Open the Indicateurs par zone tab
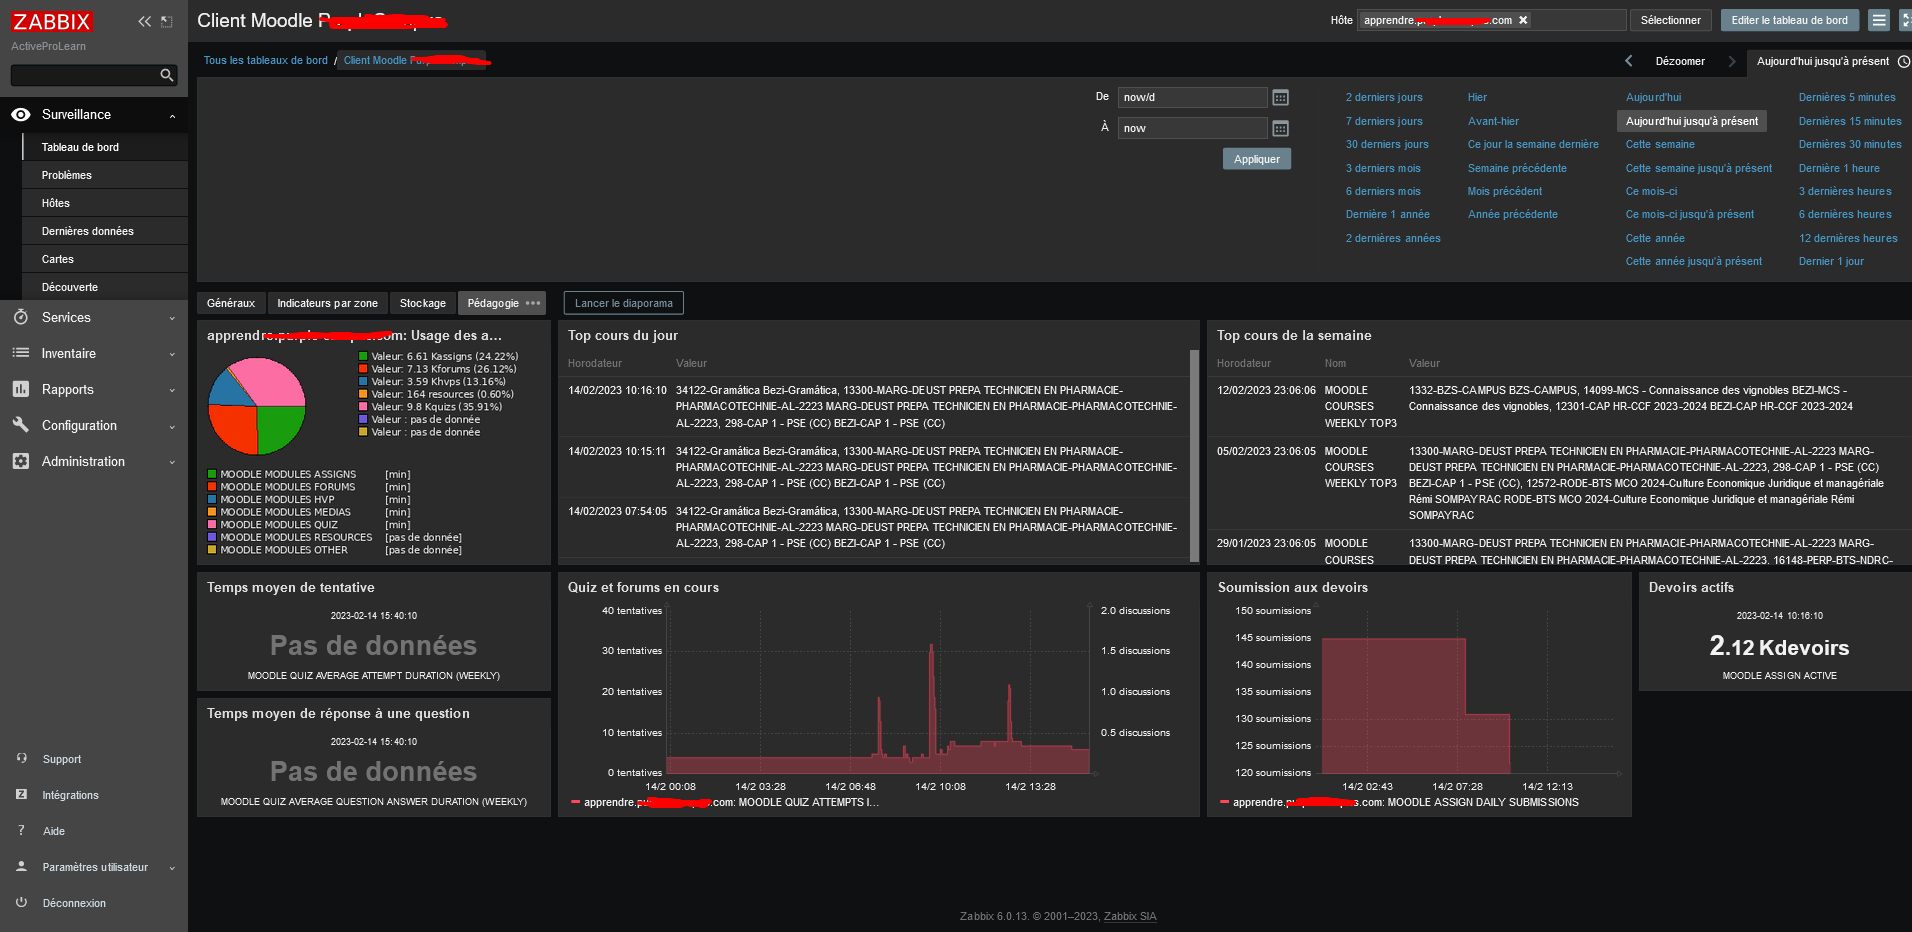The height and width of the screenshot is (932, 1912). point(327,303)
